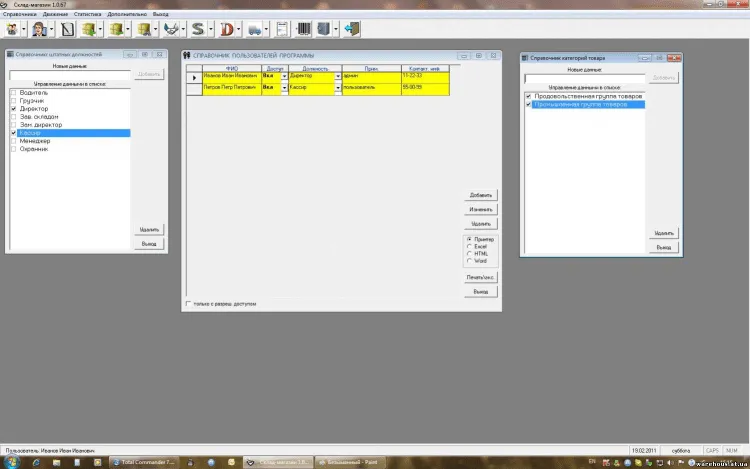Click Windows Start orb on taskbar
This screenshot has height=469, width=750.
pos(11,462)
